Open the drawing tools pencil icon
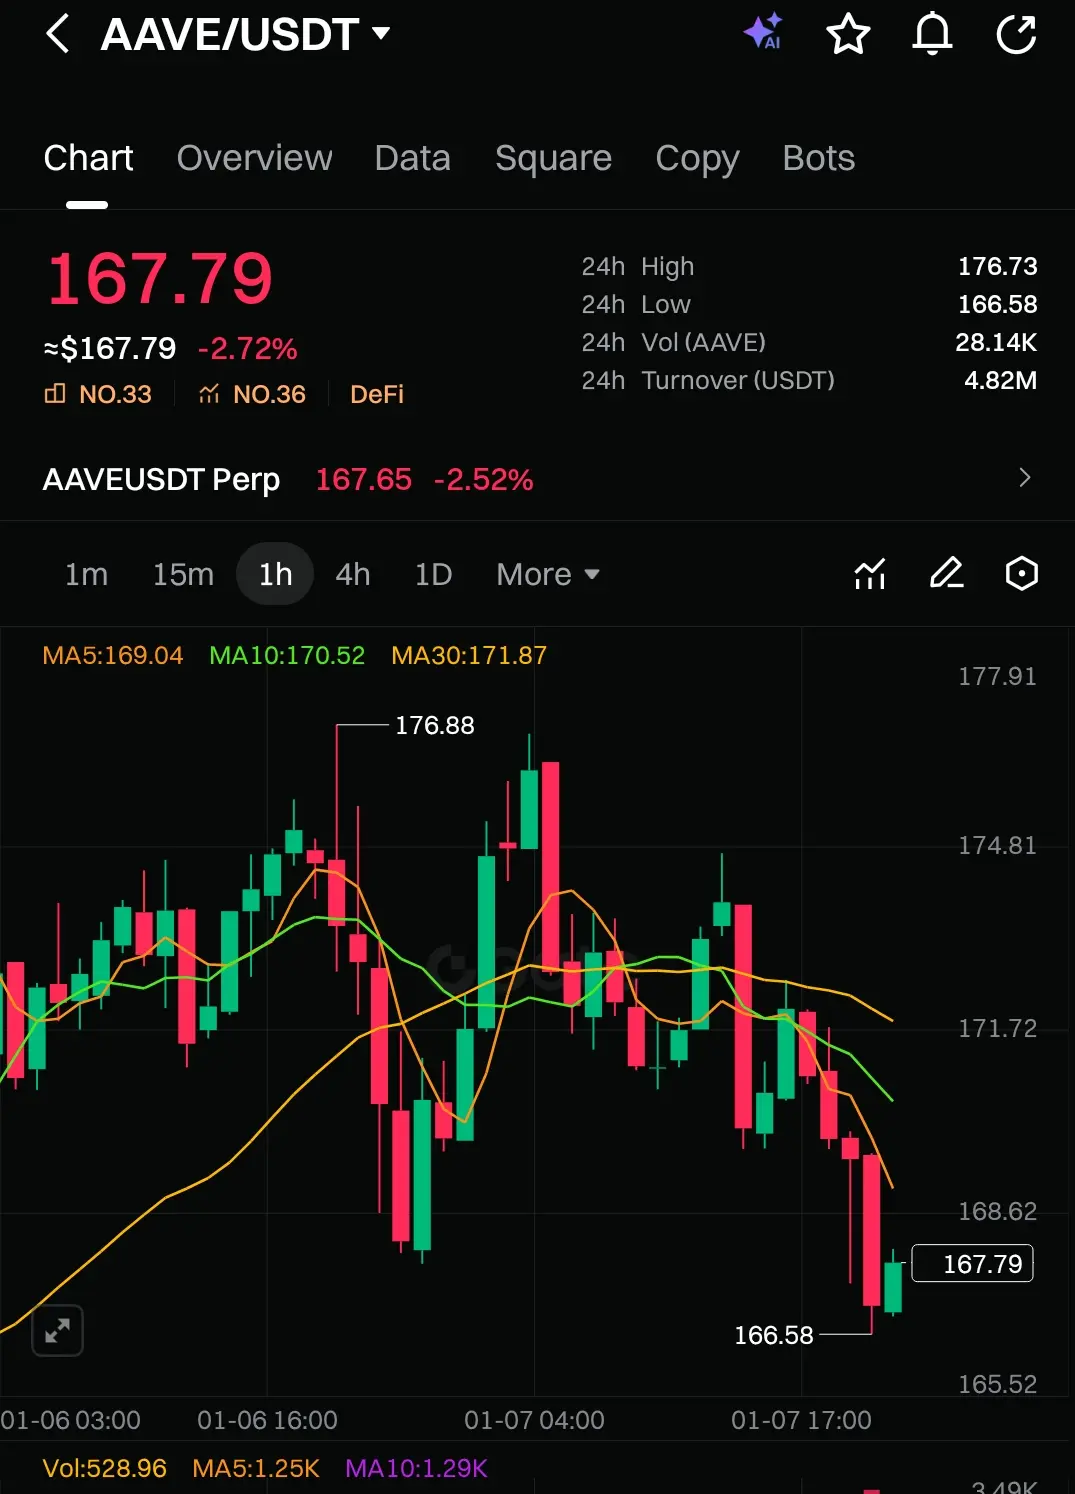Screen dimensions: 1075x1494 click(946, 573)
